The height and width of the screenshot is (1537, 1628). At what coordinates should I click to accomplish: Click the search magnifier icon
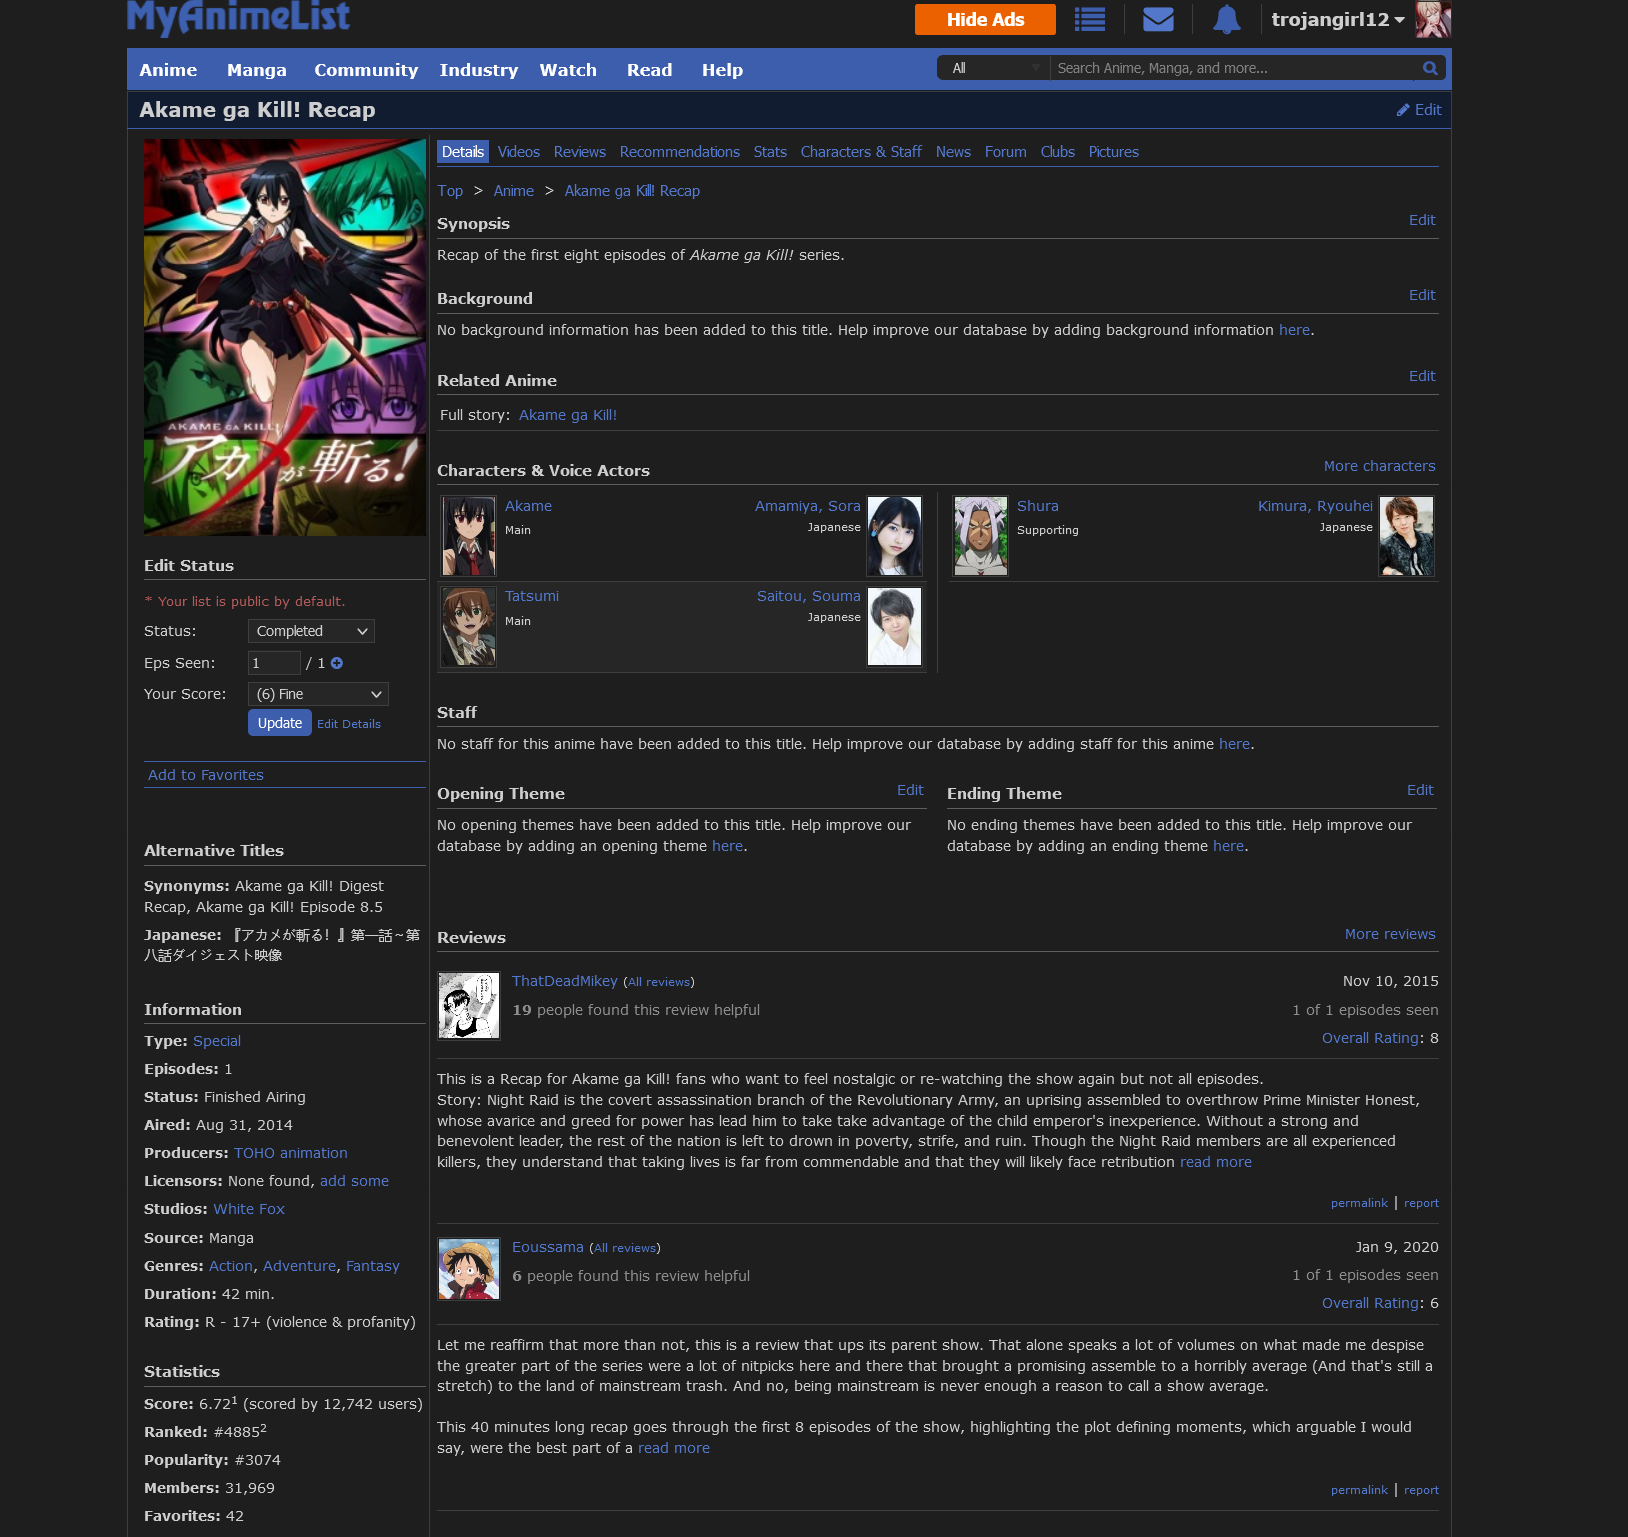tap(1430, 68)
